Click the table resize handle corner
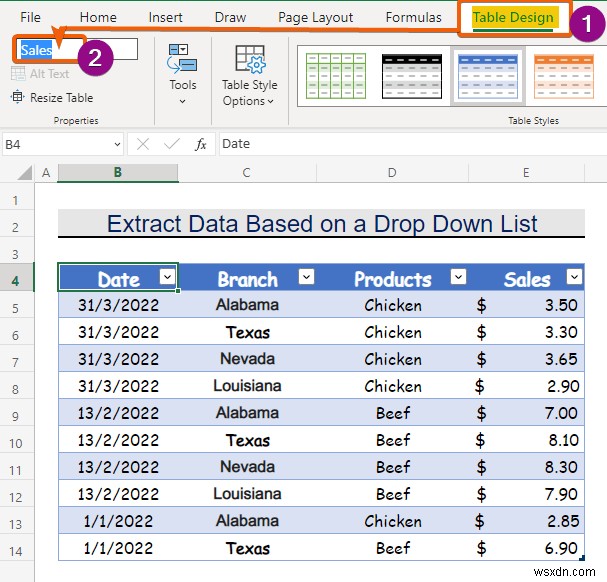The height and width of the screenshot is (582, 607). pos(581,558)
